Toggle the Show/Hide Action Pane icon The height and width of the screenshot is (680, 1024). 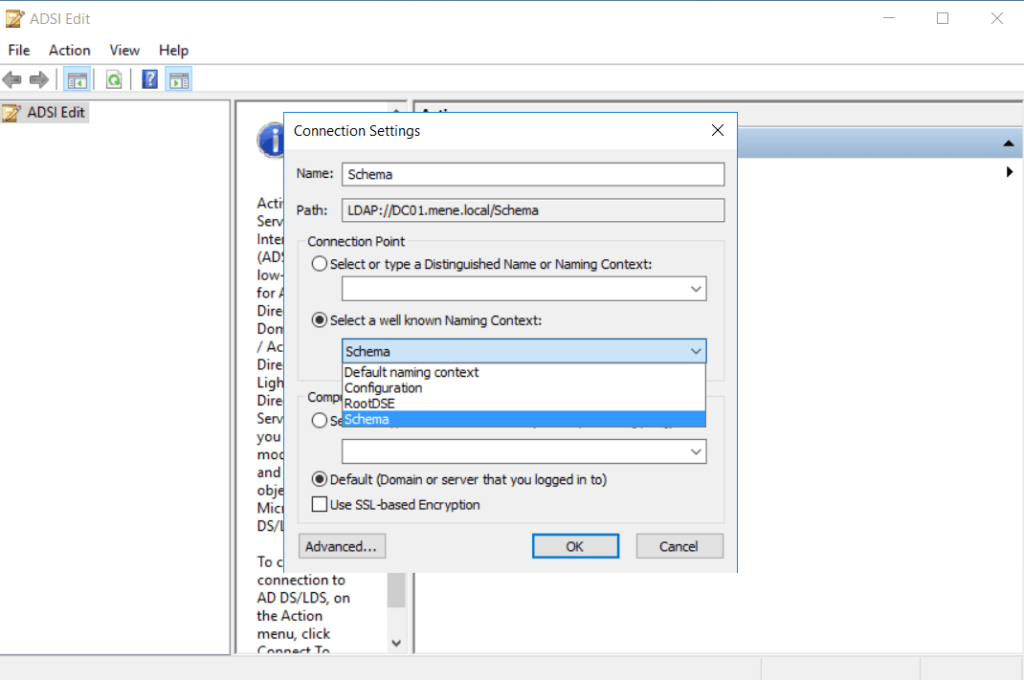tap(178, 80)
